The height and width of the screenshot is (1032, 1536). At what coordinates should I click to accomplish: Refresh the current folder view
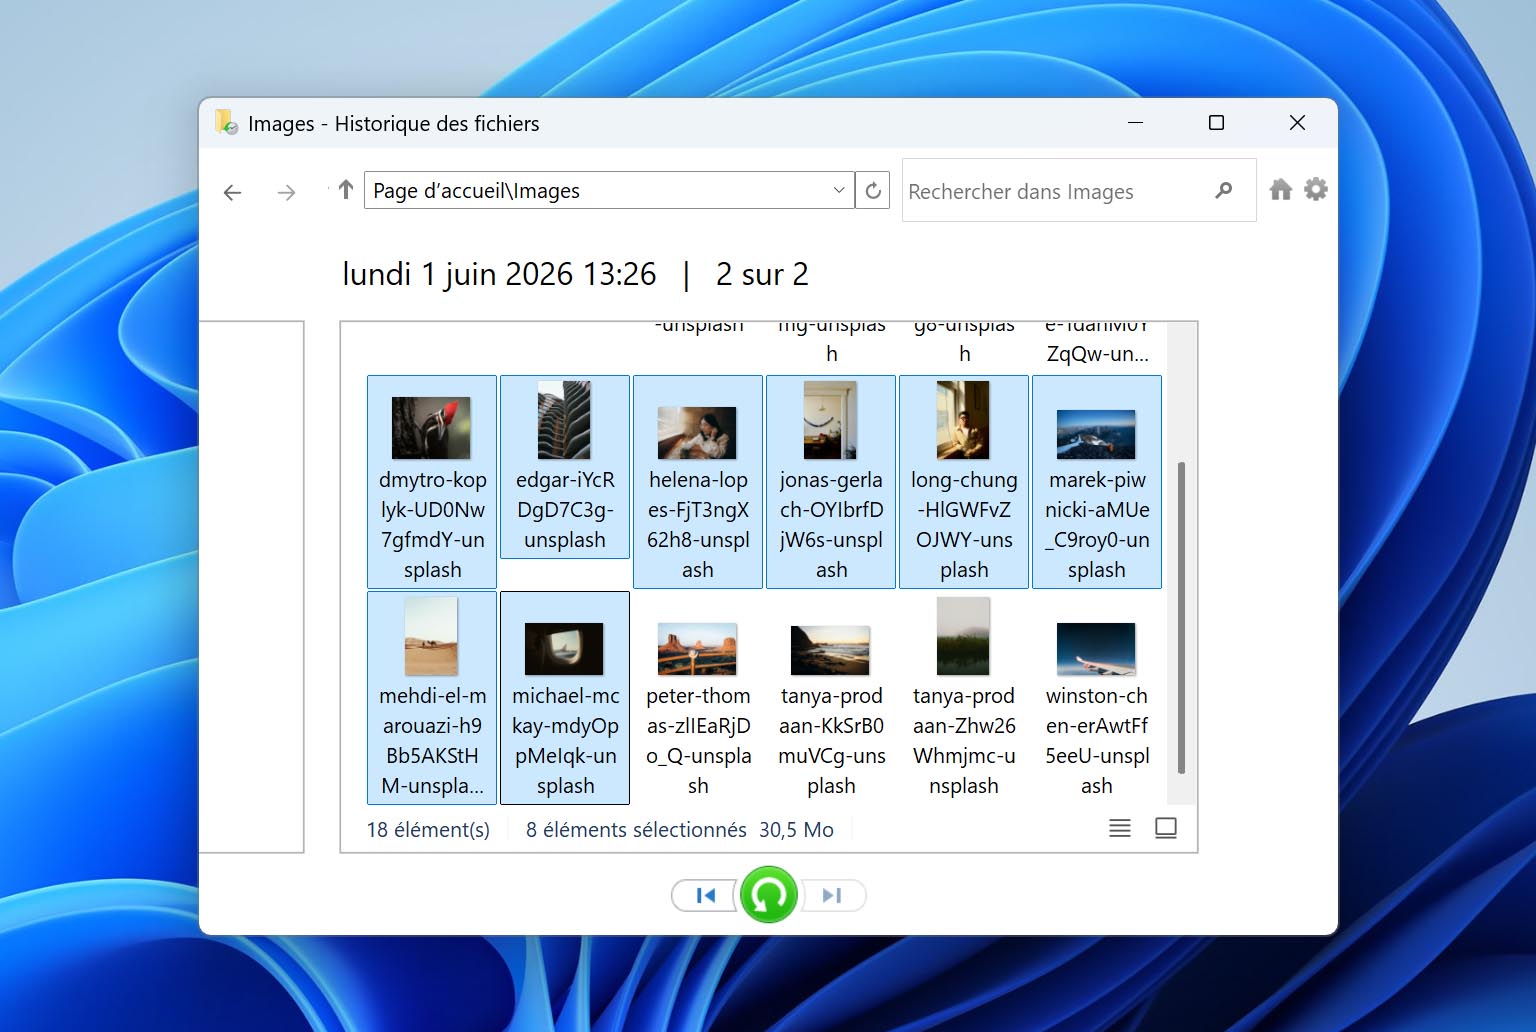tap(873, 190)
